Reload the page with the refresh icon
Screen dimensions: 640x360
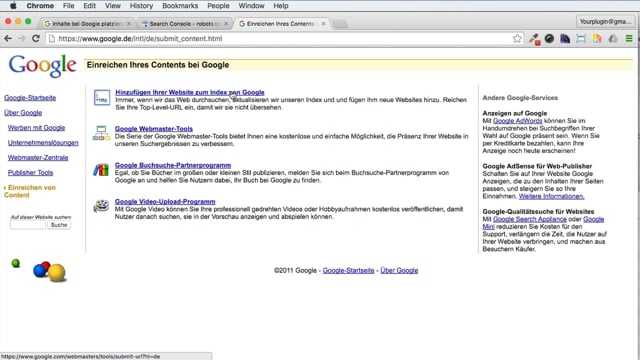tap(36, 38)
